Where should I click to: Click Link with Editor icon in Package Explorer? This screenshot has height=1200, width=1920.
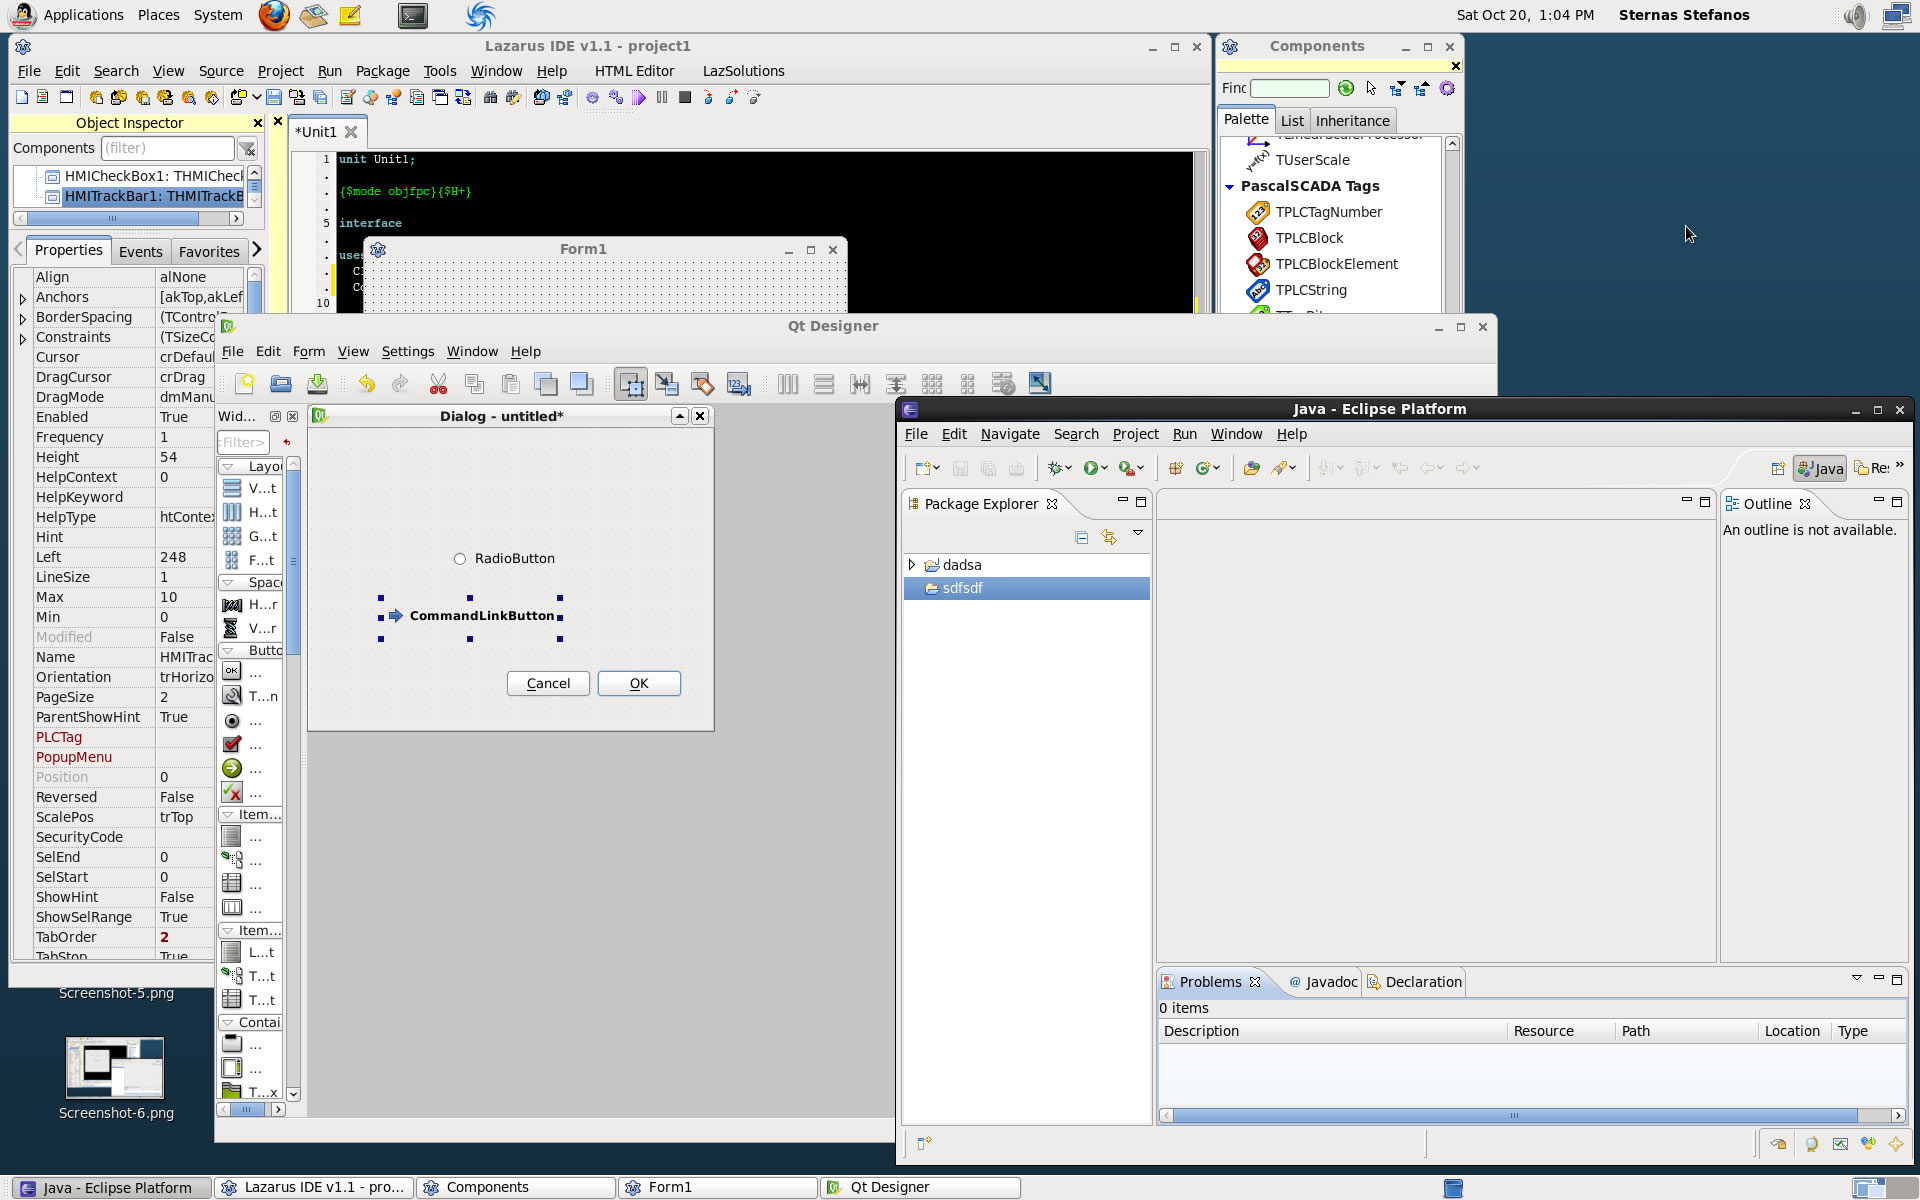pyautogui.click(x=1109, y=538)
